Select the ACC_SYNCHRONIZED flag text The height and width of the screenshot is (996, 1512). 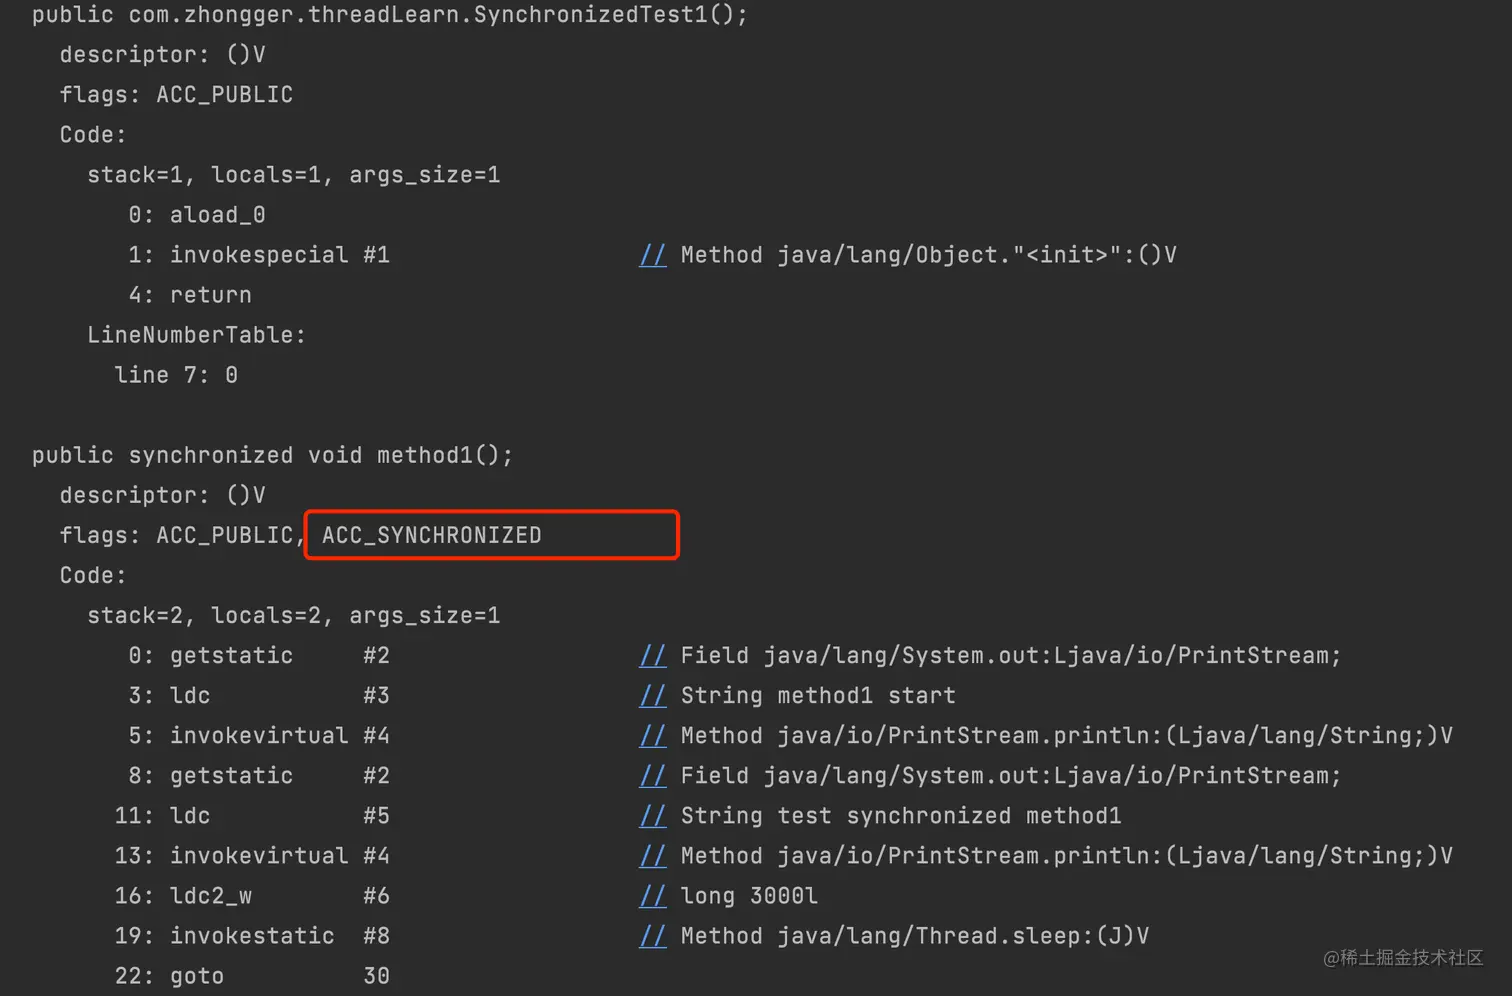click(431, 535)
